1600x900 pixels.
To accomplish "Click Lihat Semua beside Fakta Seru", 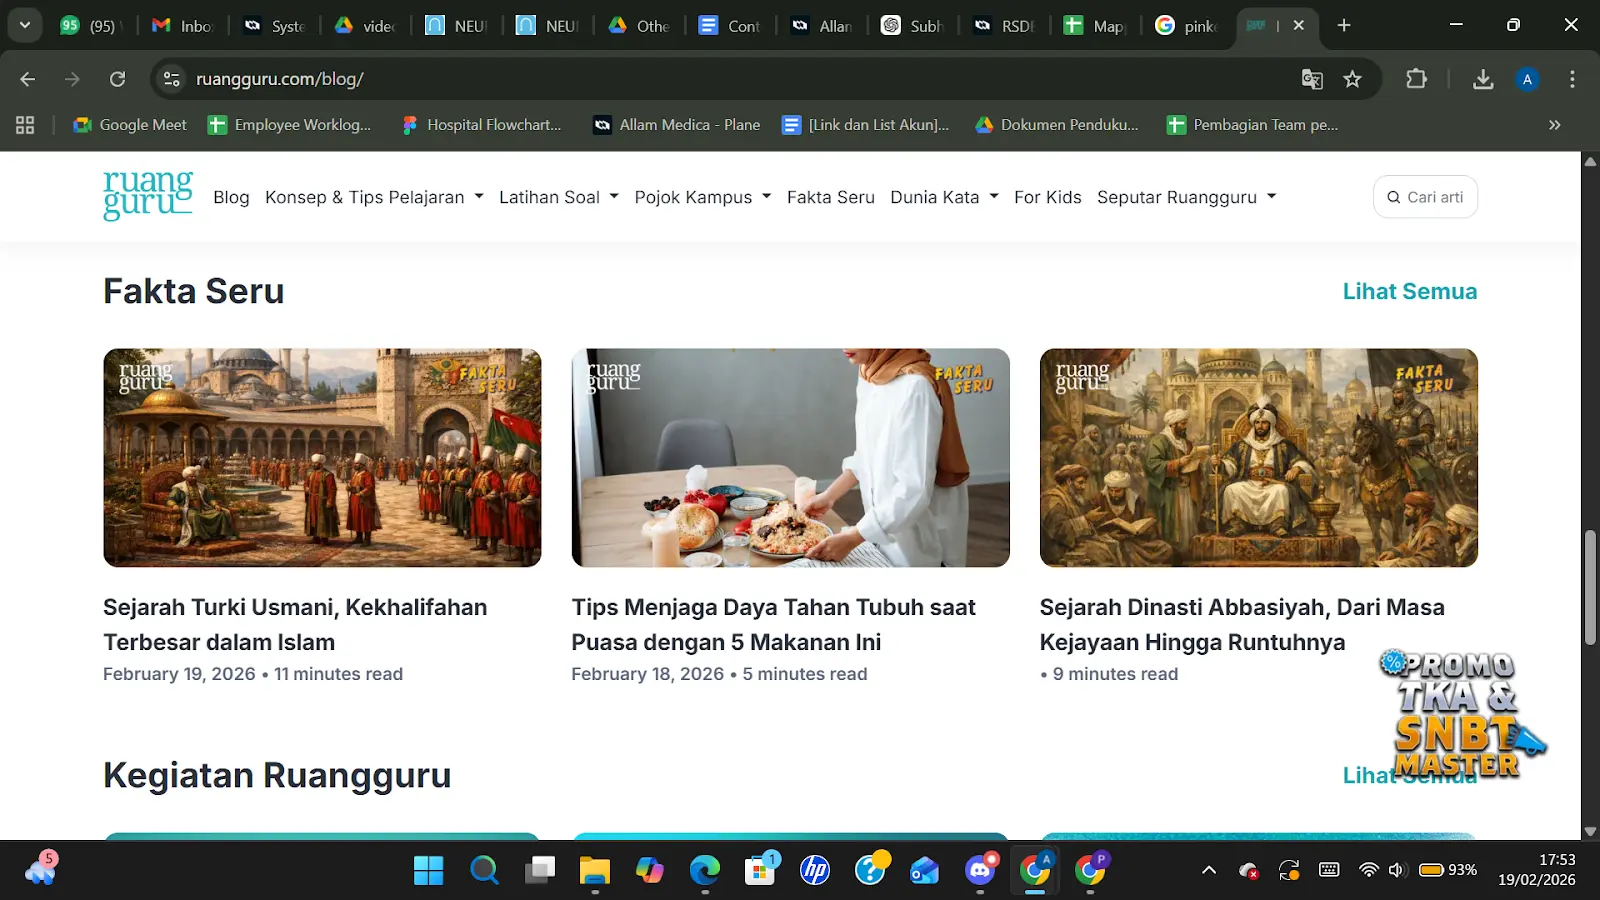I will pos(1409,291).
